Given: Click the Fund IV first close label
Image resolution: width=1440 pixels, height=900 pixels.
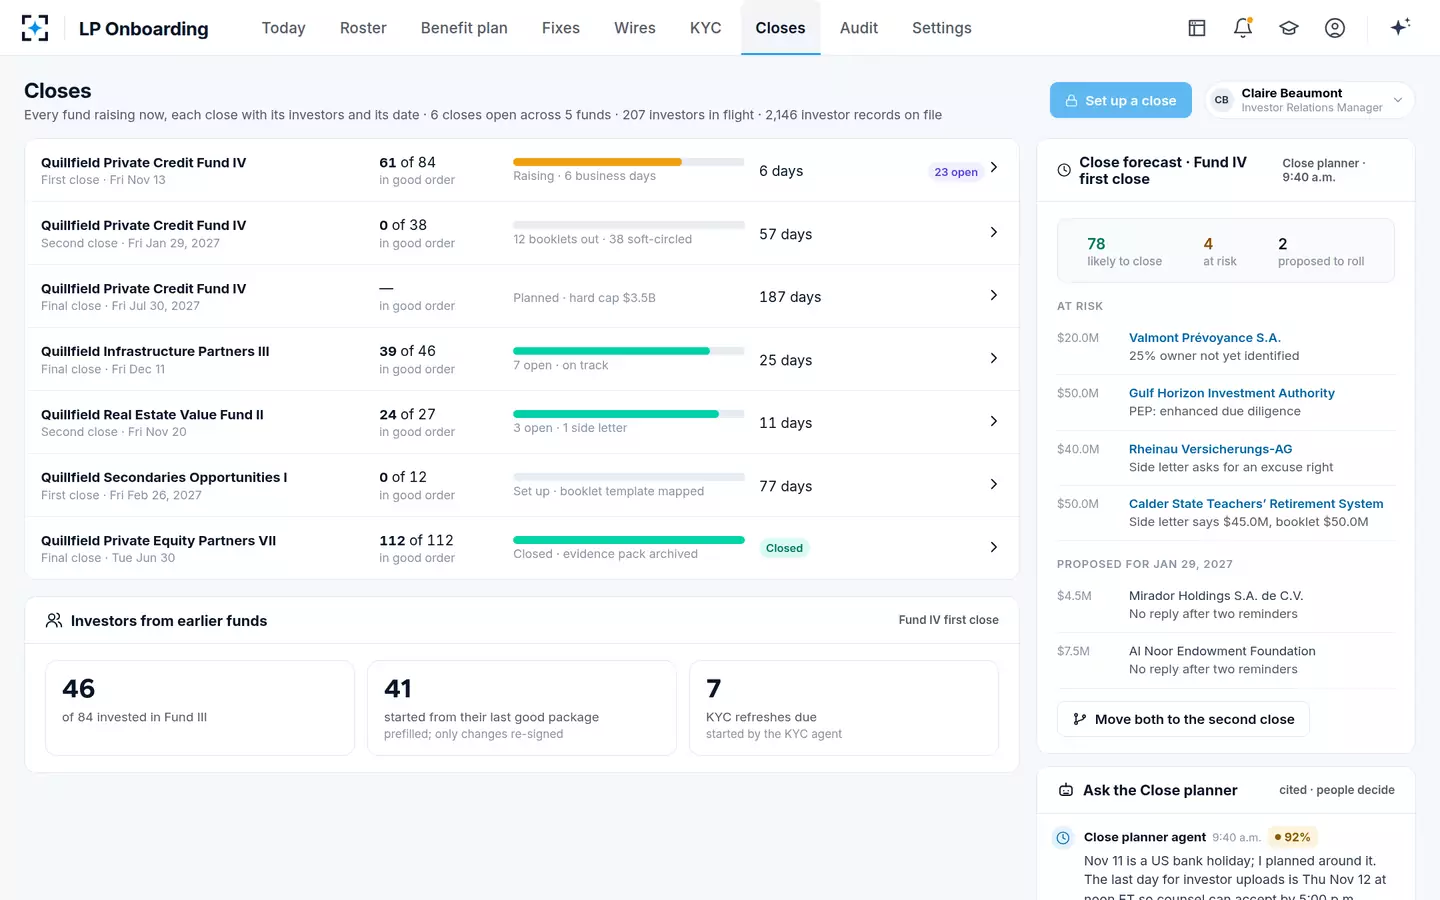Looking at the screenshot, I should point(948,620).
